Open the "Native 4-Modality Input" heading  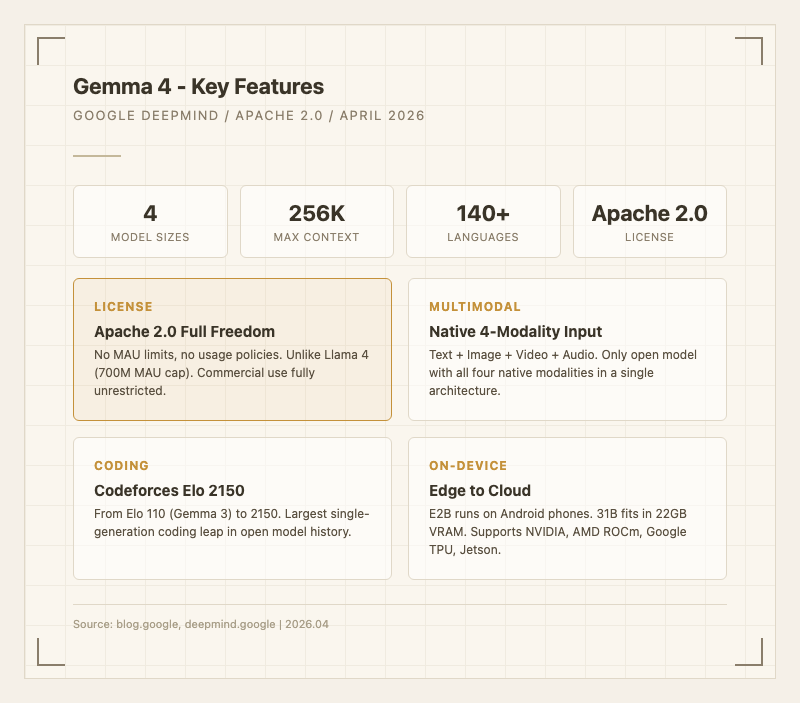coord(515,331)
